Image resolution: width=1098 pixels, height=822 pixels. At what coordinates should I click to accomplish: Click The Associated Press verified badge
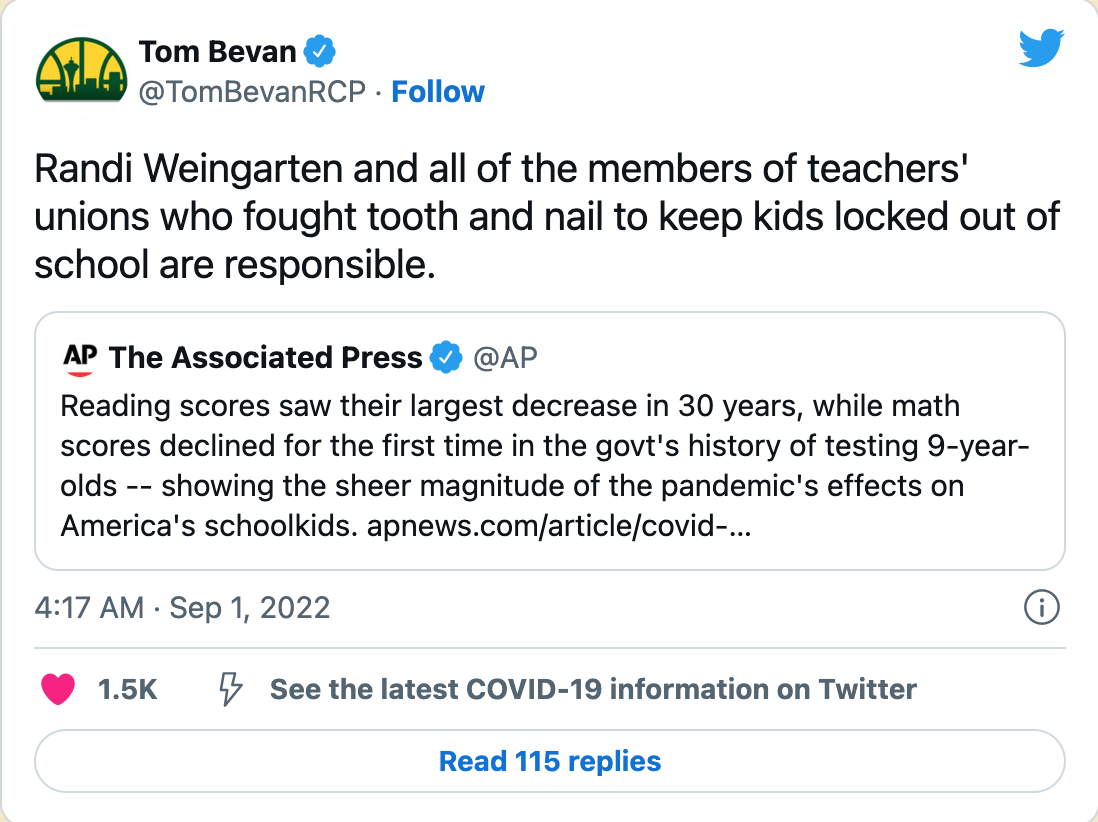(445, 357)
